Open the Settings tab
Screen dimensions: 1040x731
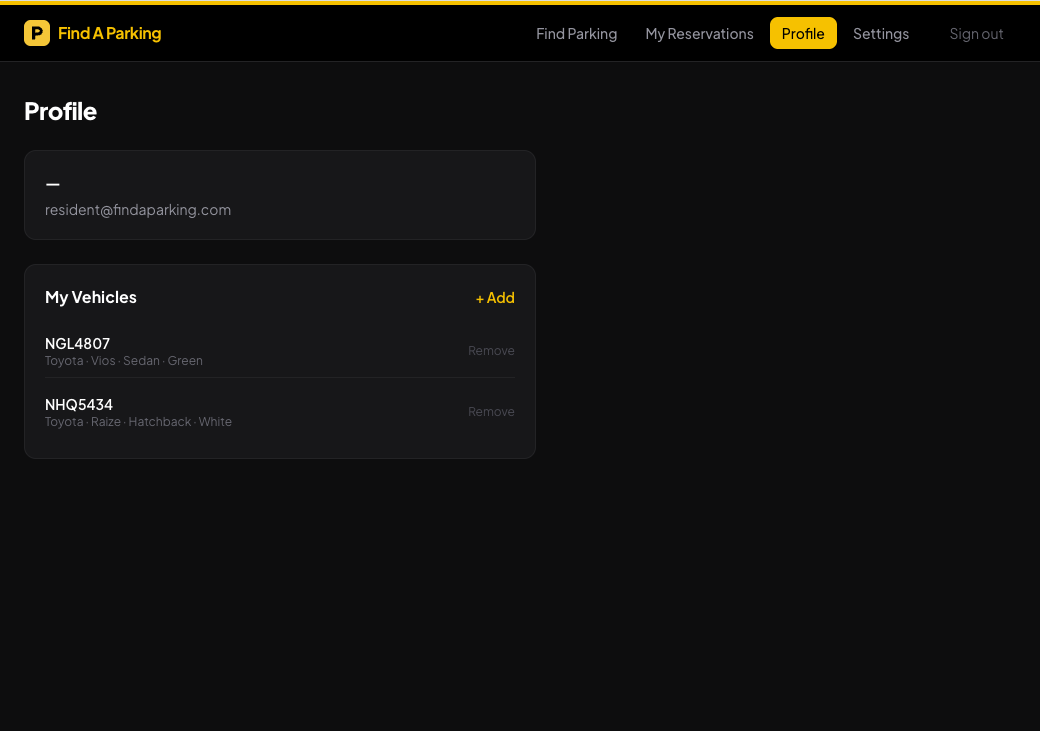pos(881,34)
